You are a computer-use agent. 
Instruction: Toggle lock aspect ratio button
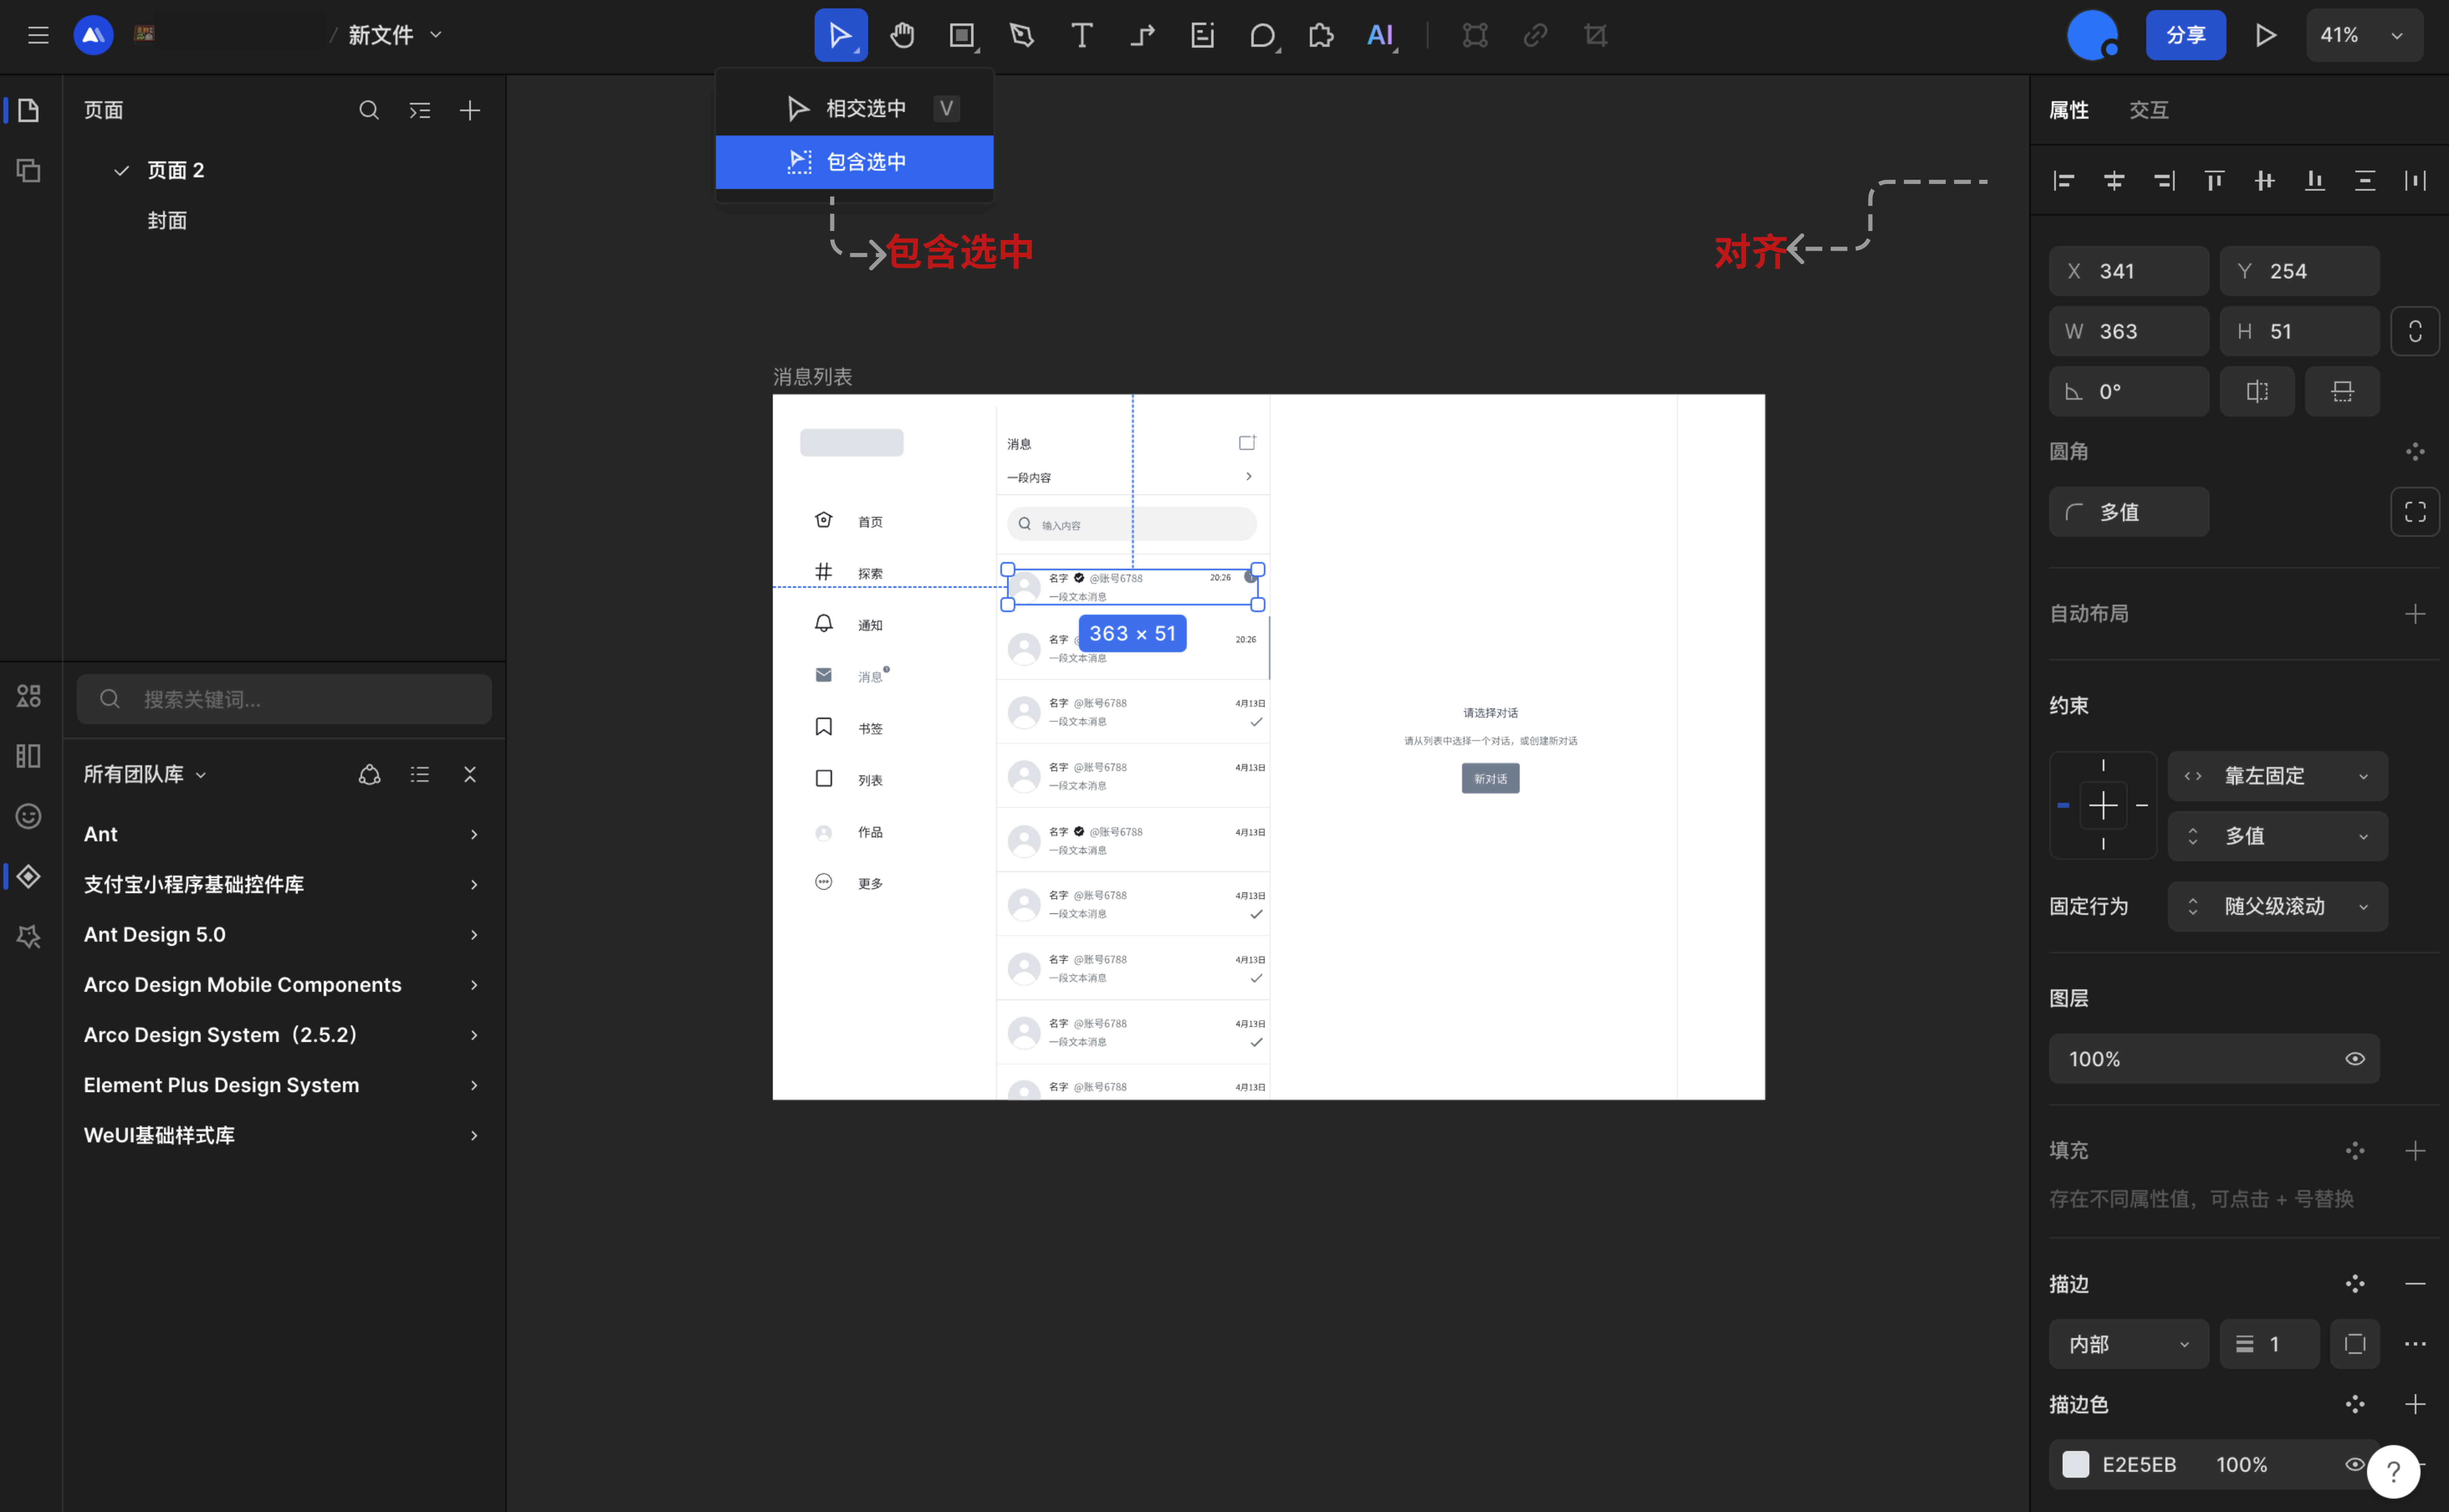(x=2415, y=331)
